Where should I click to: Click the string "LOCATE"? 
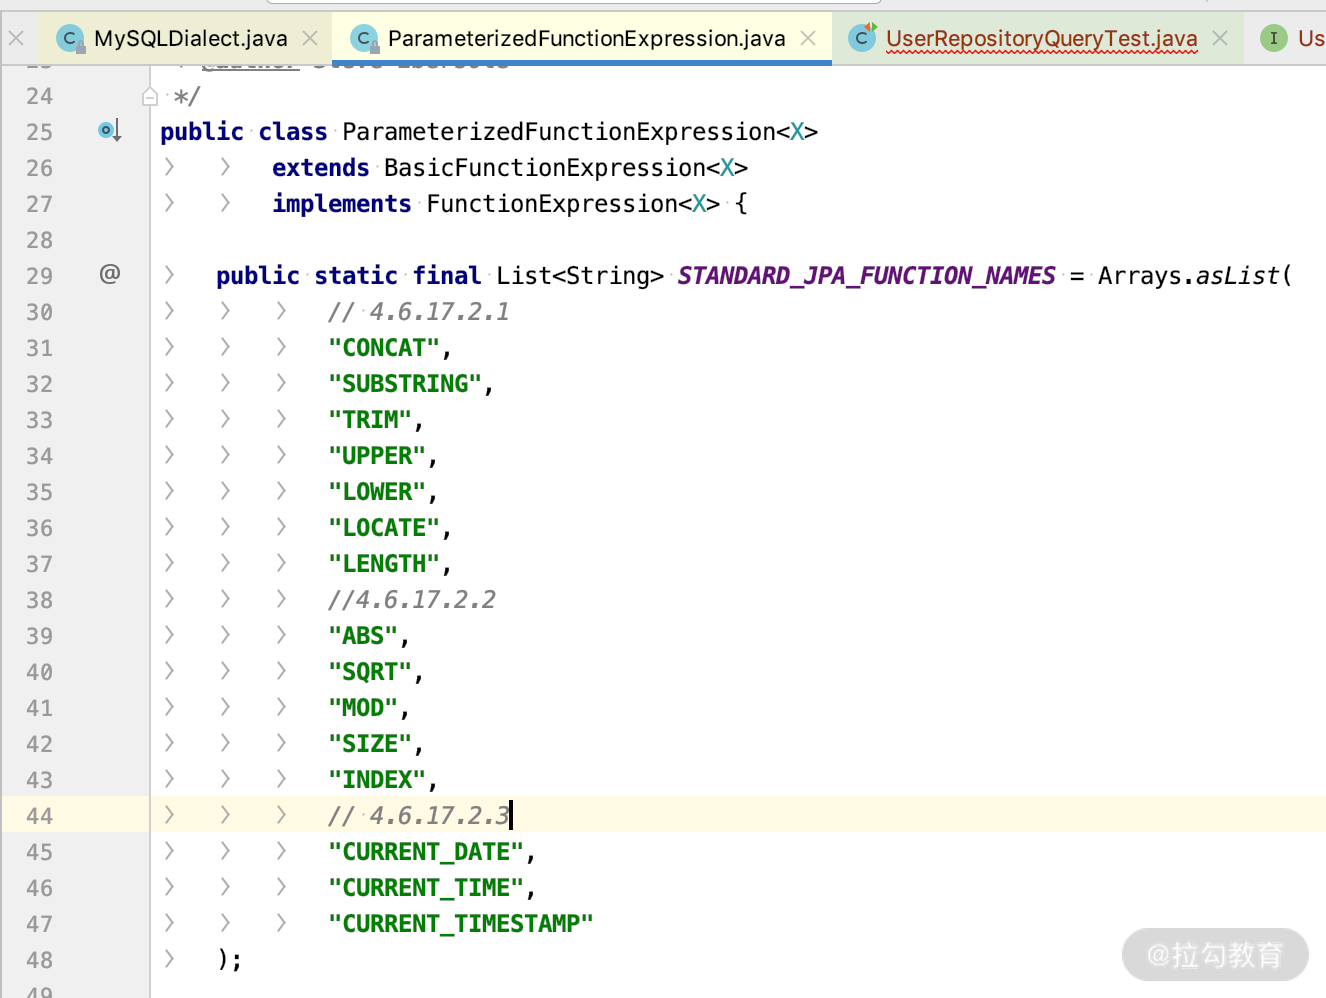pyautogui.click(x=384, y=528)
